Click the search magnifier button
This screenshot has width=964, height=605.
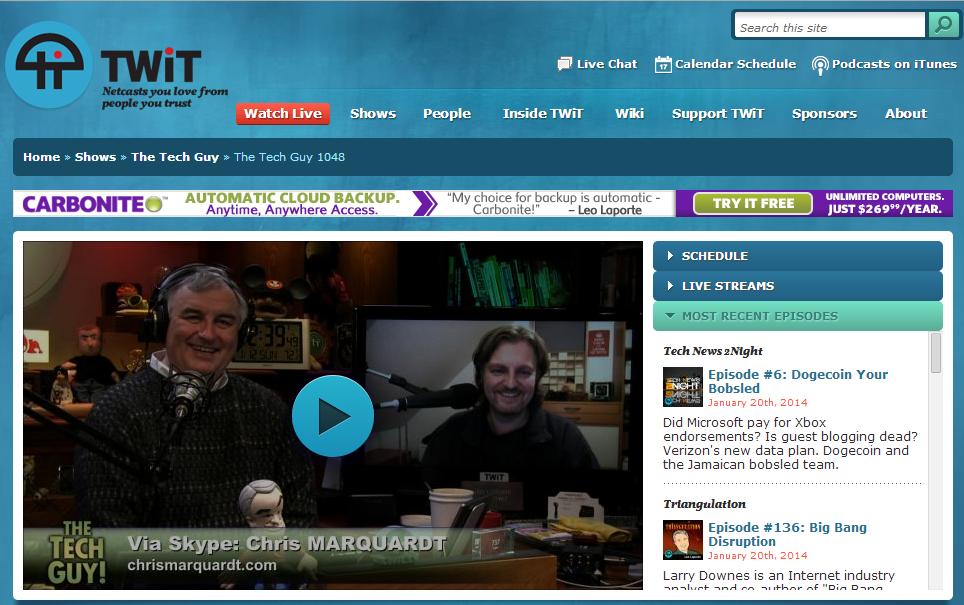[942, 25]
